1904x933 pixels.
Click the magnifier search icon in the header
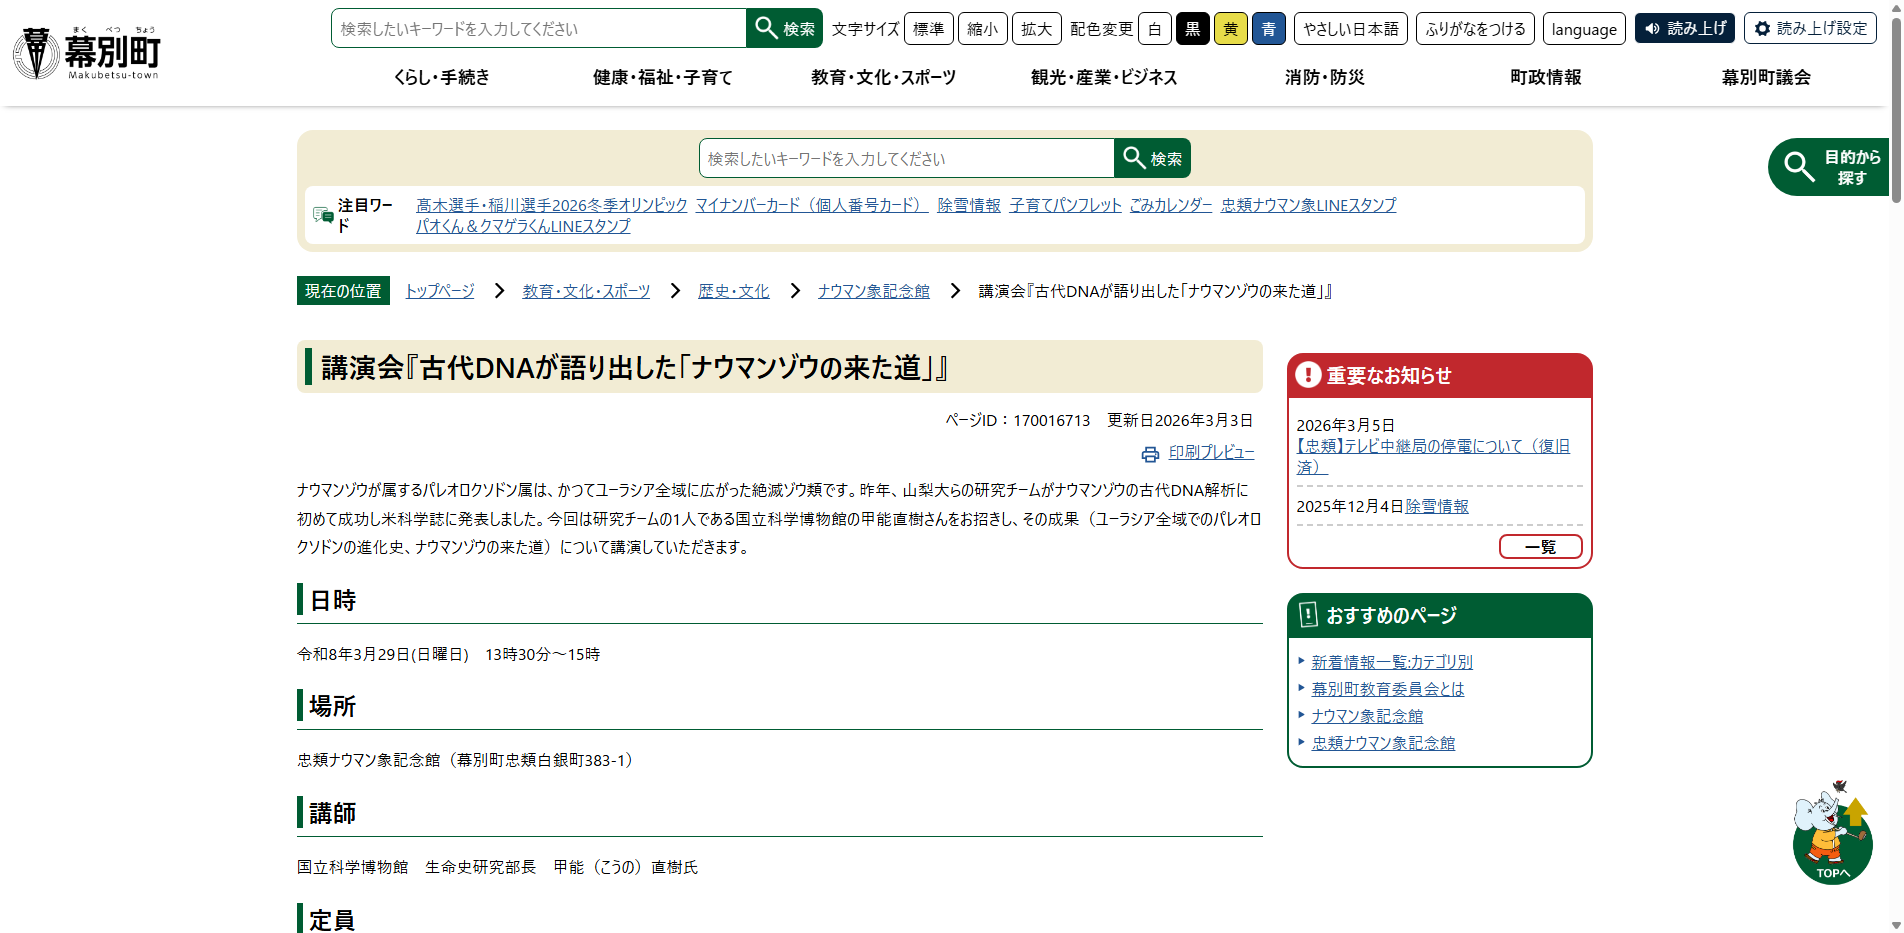766,28
